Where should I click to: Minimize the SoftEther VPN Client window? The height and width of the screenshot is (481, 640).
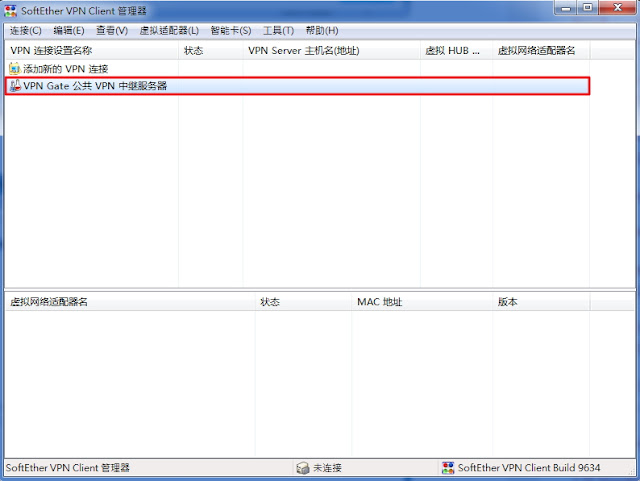point(566,8)
